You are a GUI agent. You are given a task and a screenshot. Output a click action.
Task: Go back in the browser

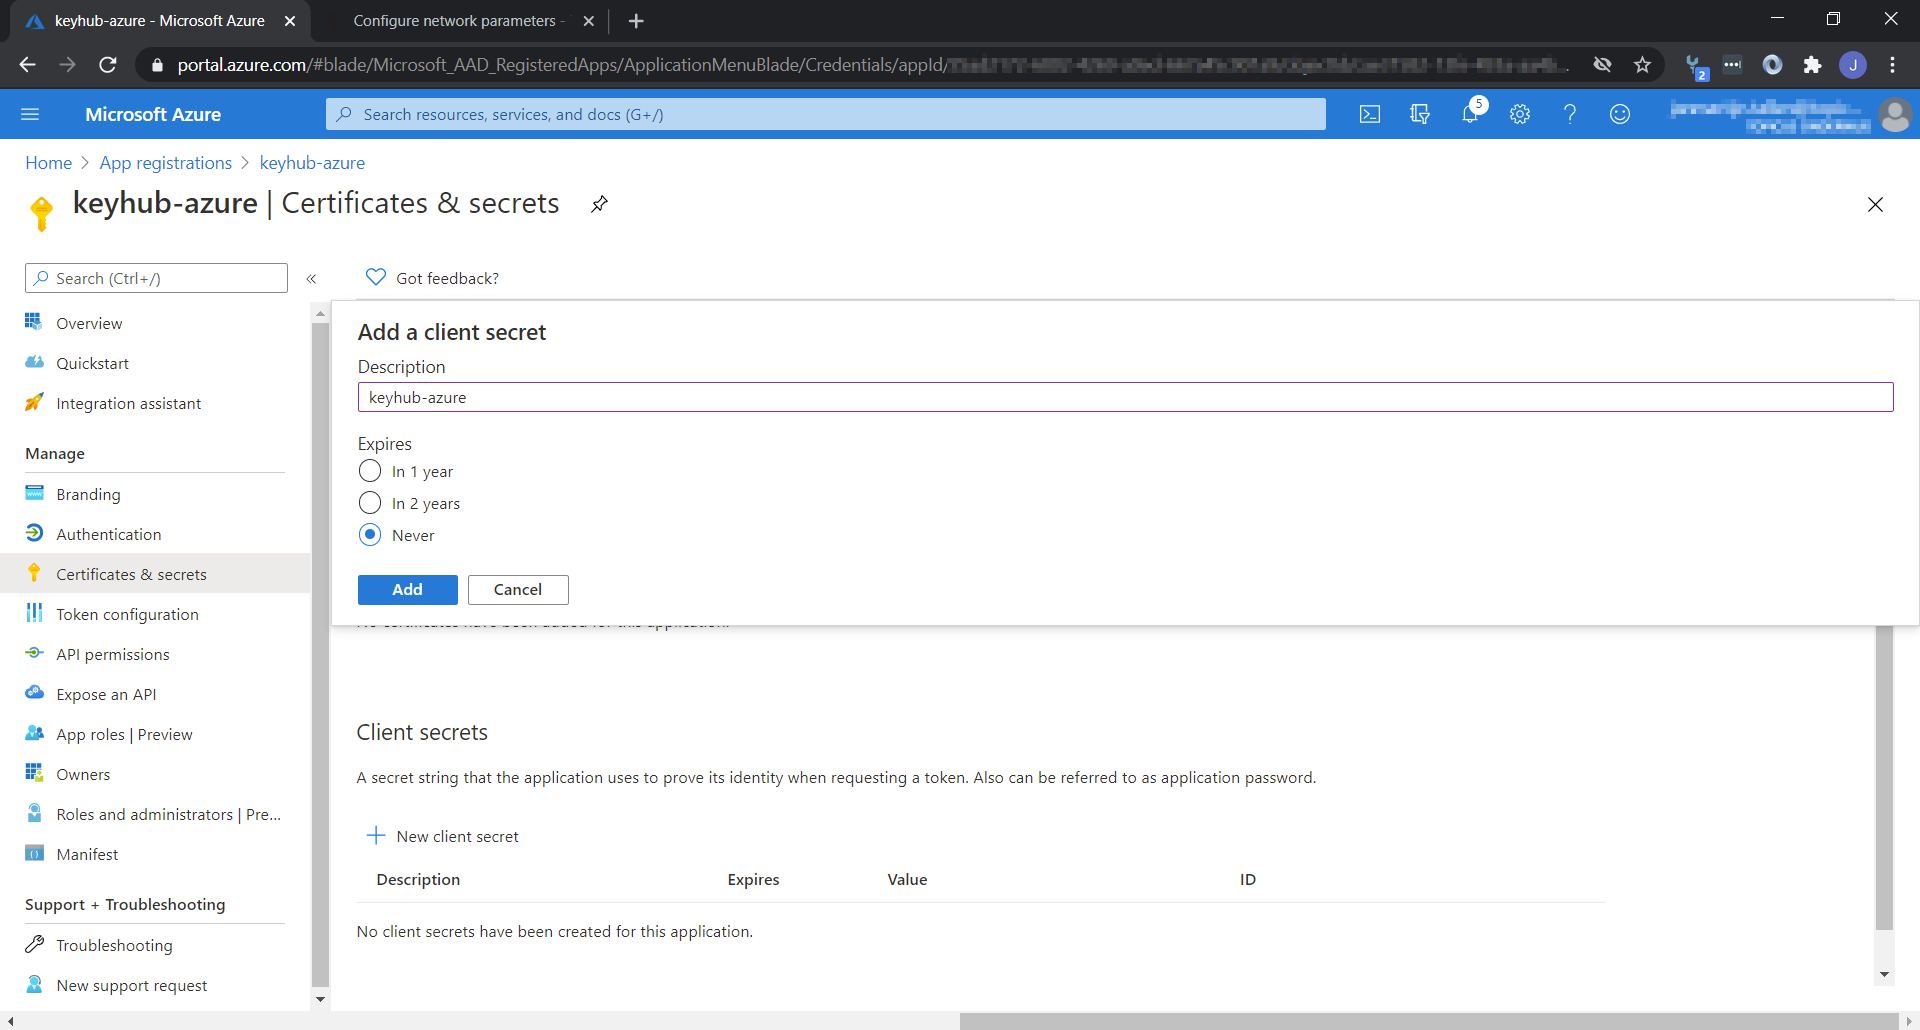point(27,65)
